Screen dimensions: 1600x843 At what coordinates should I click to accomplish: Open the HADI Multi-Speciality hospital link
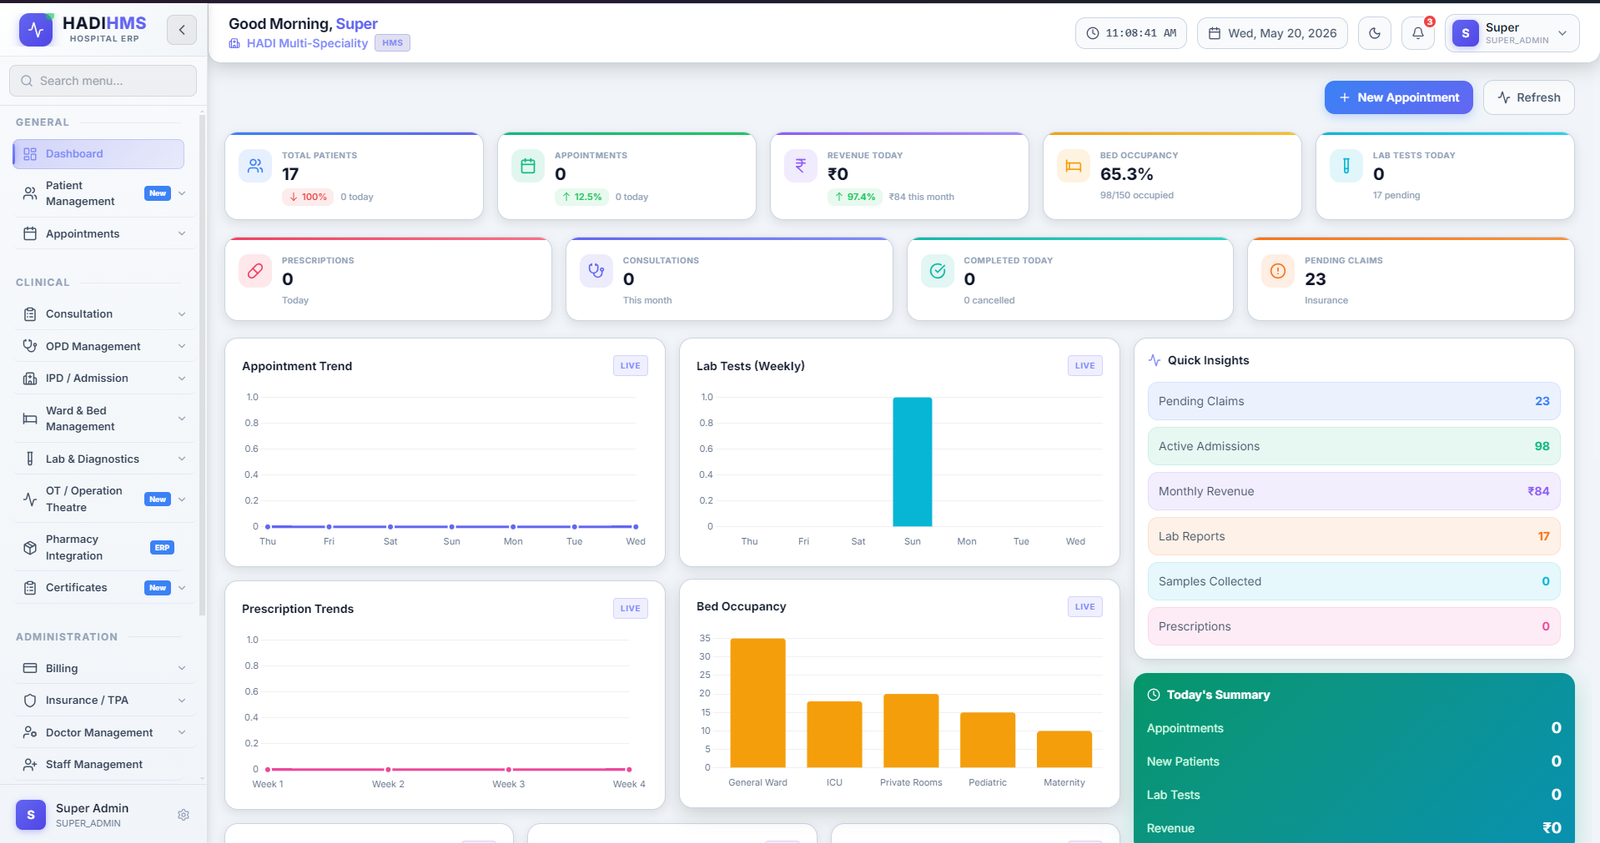point(307,43)
